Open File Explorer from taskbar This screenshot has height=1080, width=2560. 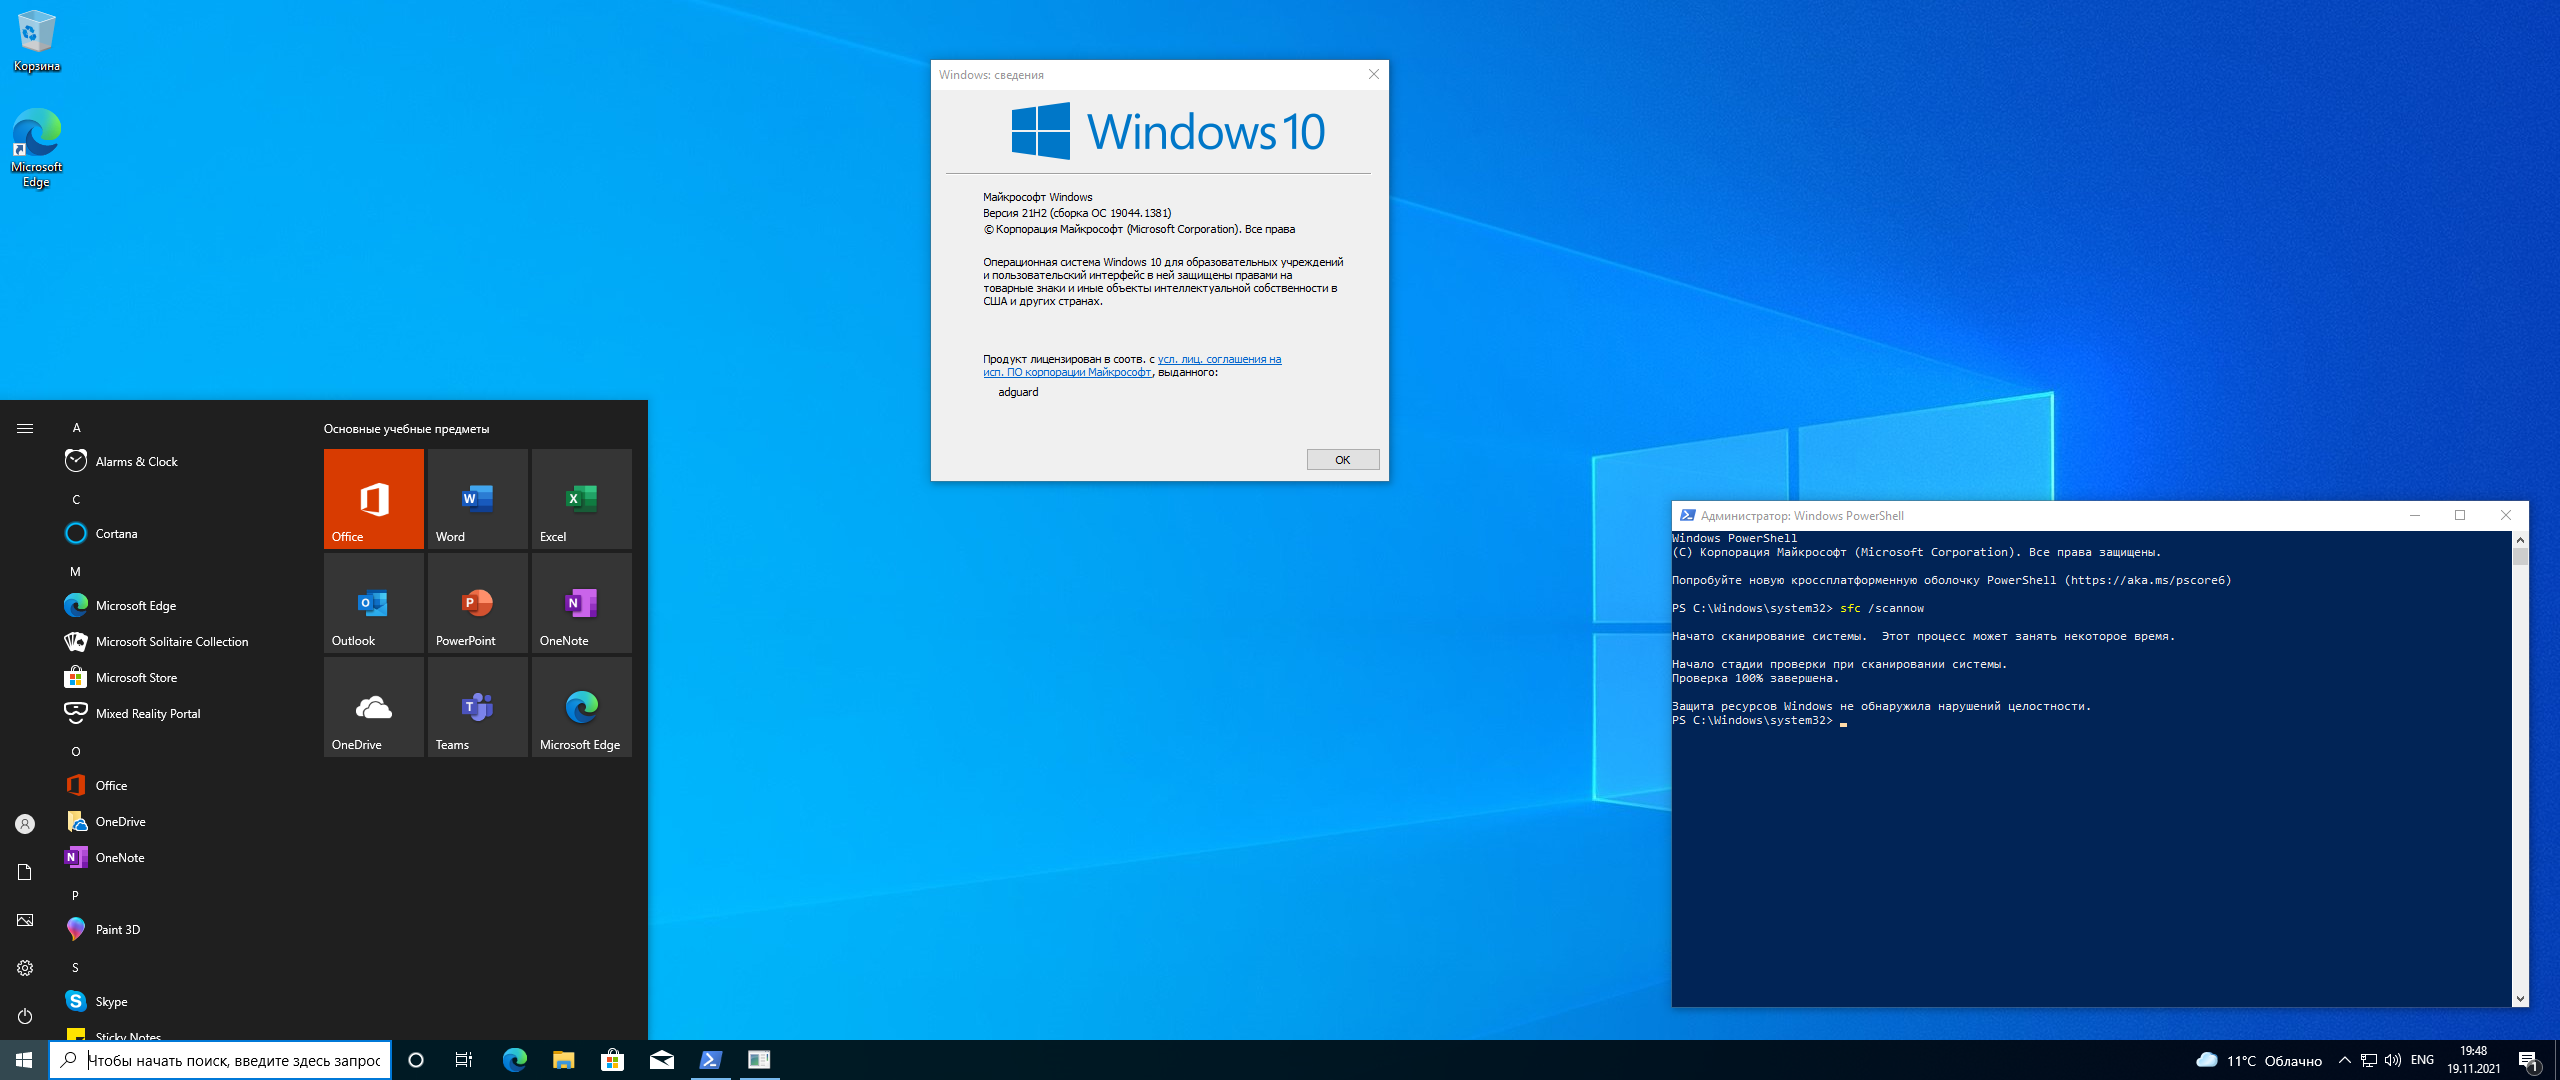coord(564,1060)
